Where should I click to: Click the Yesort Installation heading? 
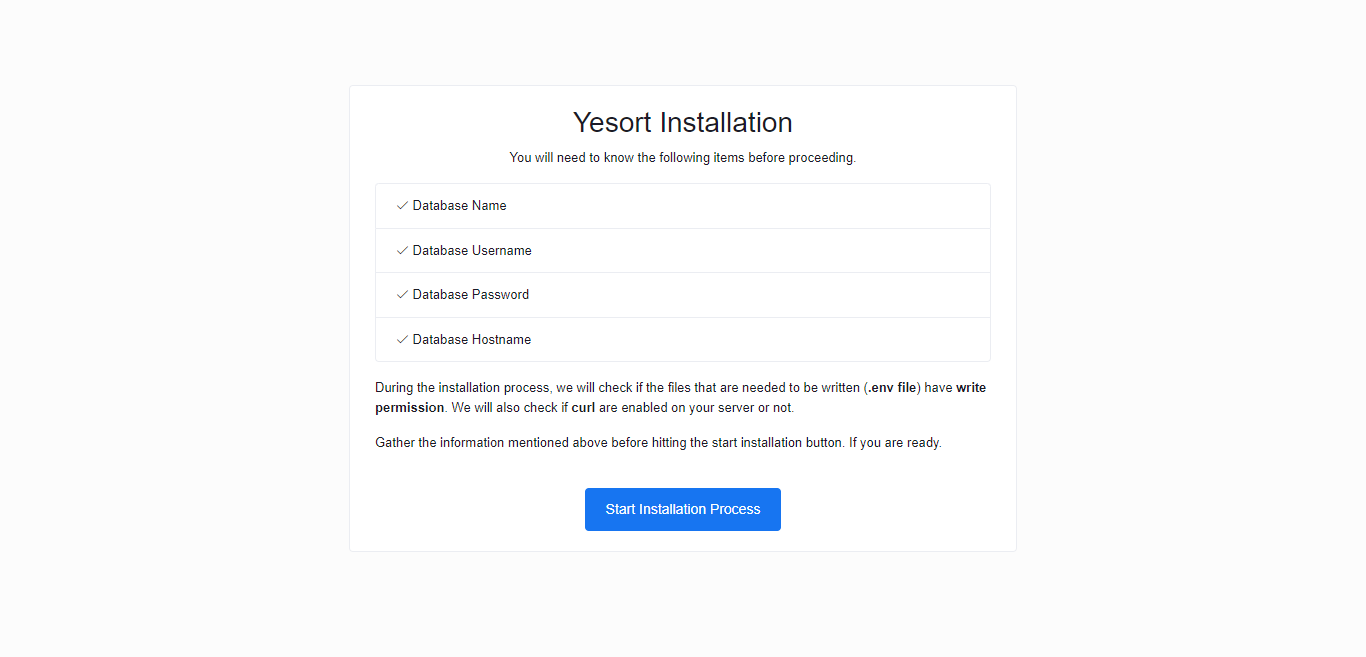[x=683, y=123]
